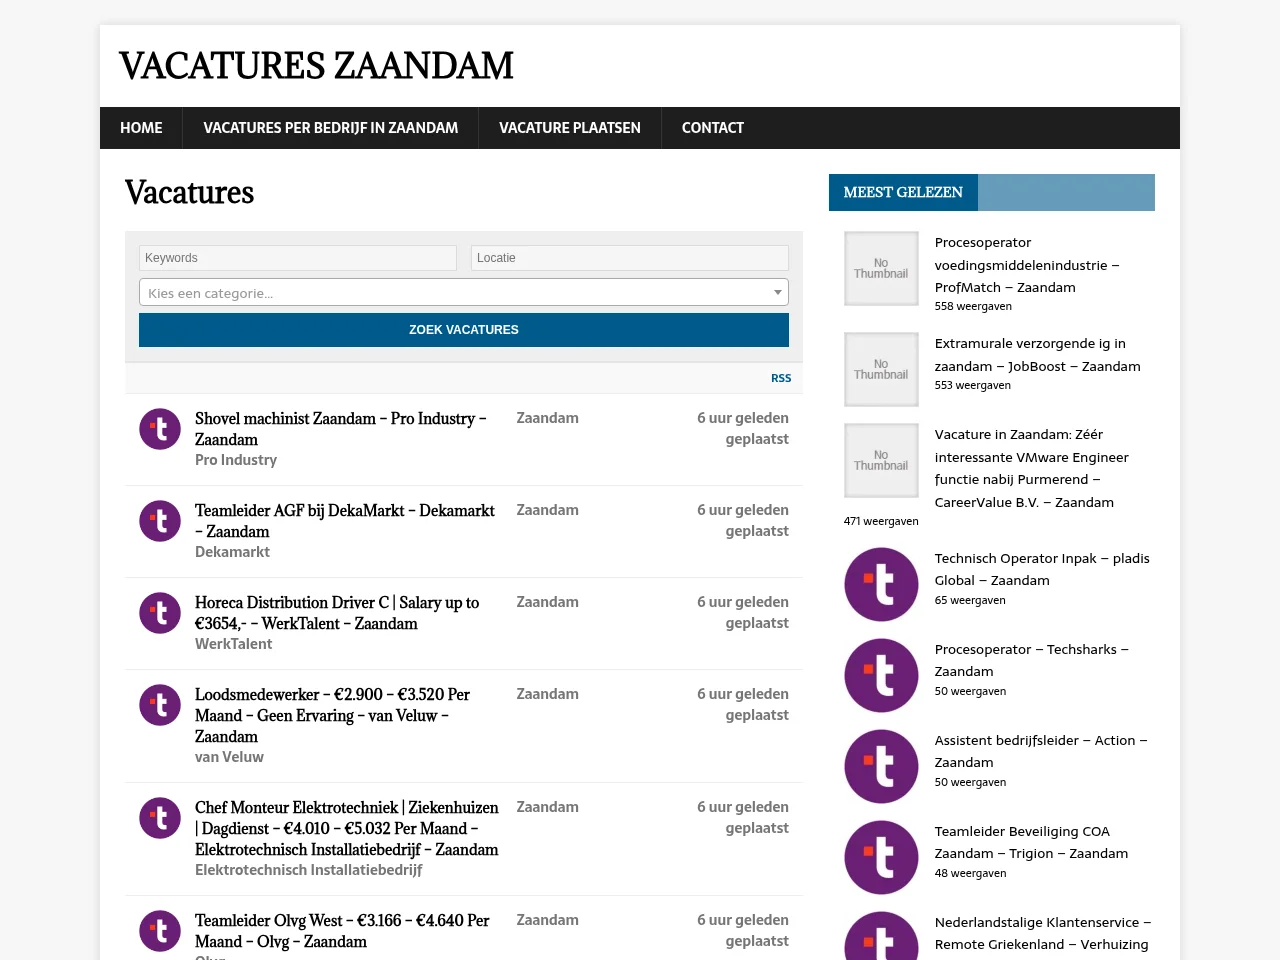This screenshot has height=960, width=1280.
Task: Click the logo icon beside Teamleider AGF bij DekaMarkt
Action: (x=160, y=521)
